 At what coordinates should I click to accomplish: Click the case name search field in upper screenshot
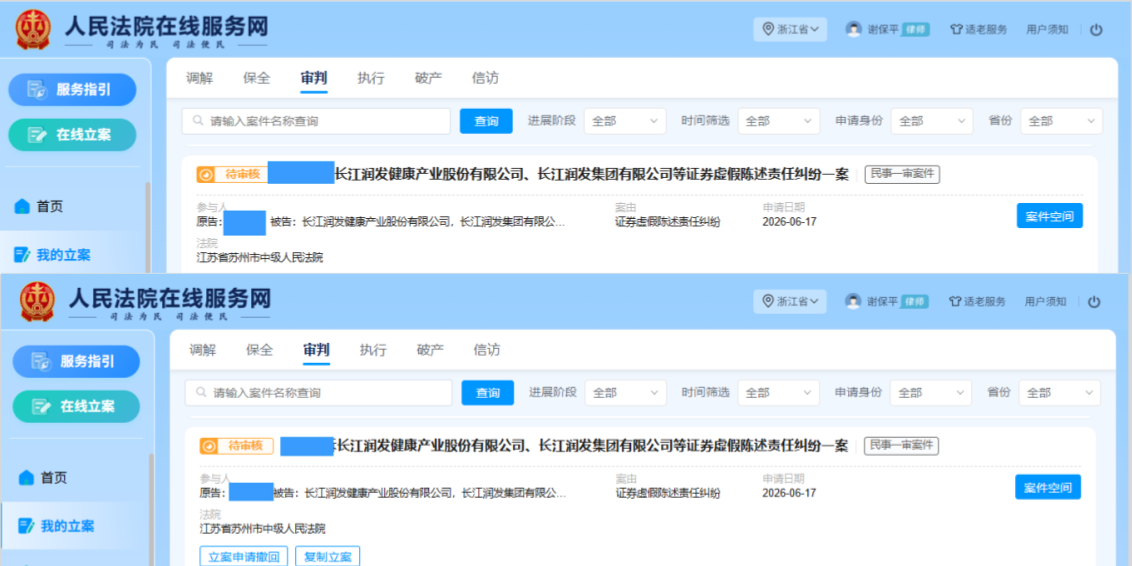316,121
